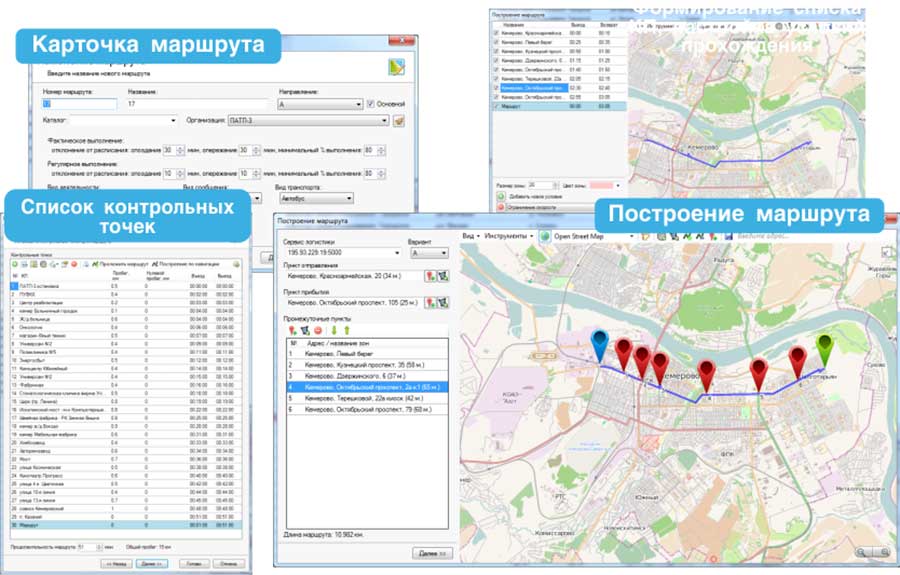This screenshot has height=575, width=900.
Task: Click the organization browse icon next to ПАТП-3
Action: 398,122
